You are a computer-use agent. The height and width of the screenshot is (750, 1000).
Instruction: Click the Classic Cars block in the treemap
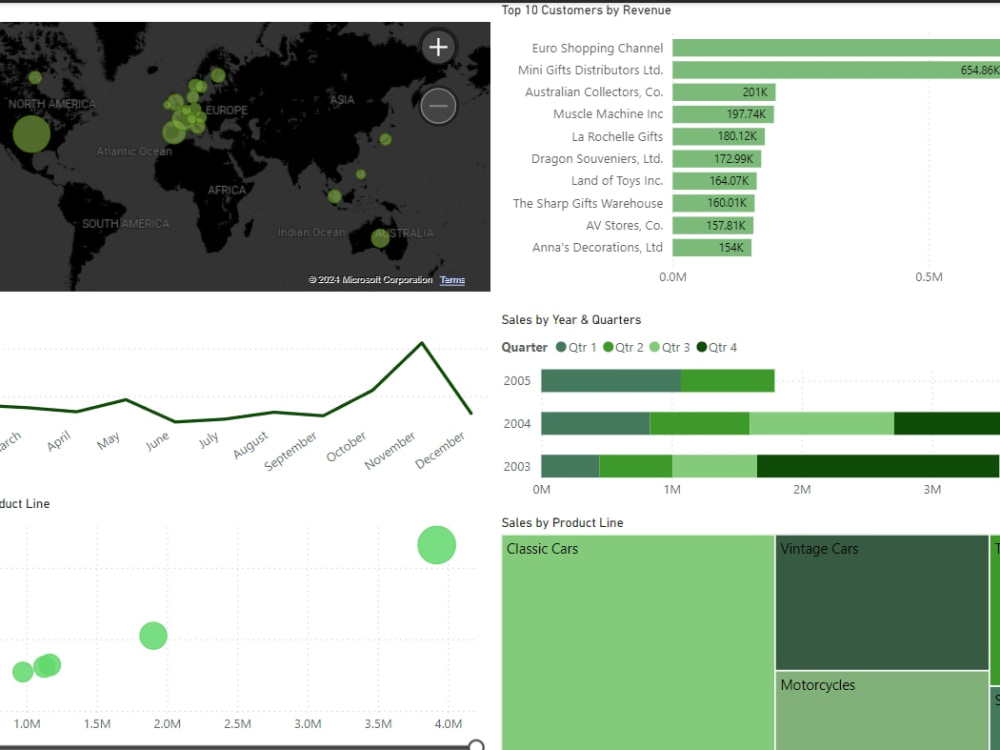point(636,640)
